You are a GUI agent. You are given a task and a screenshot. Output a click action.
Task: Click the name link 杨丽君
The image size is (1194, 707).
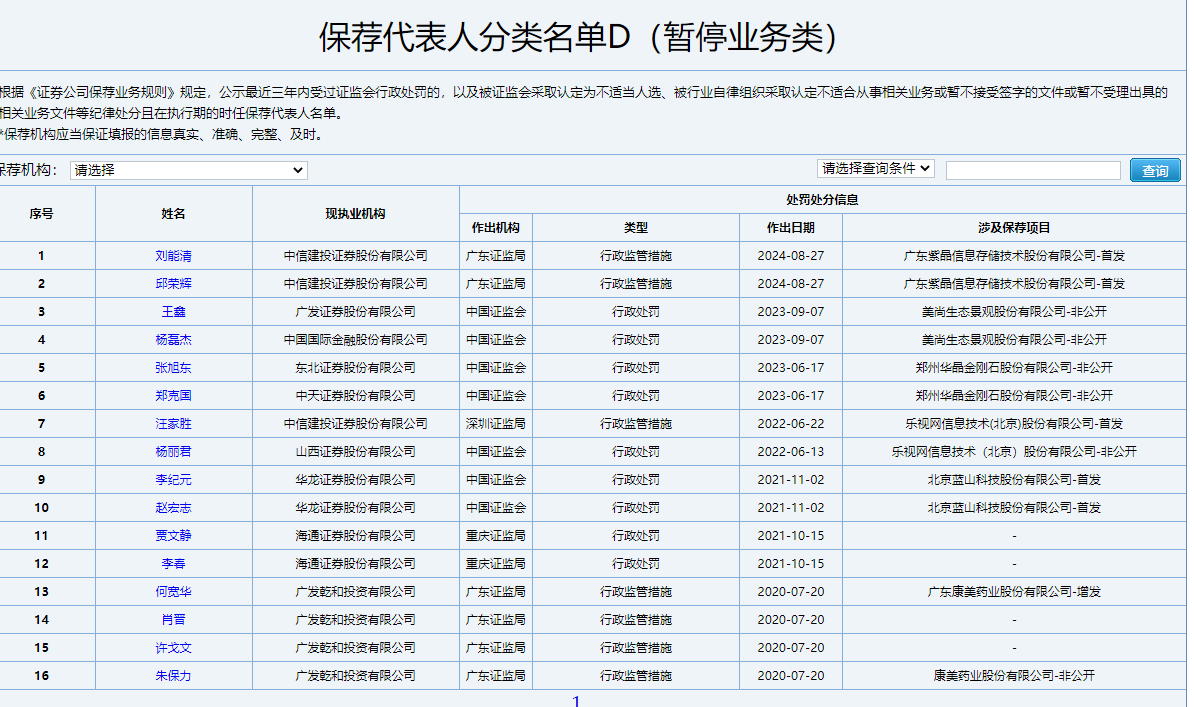173,452
